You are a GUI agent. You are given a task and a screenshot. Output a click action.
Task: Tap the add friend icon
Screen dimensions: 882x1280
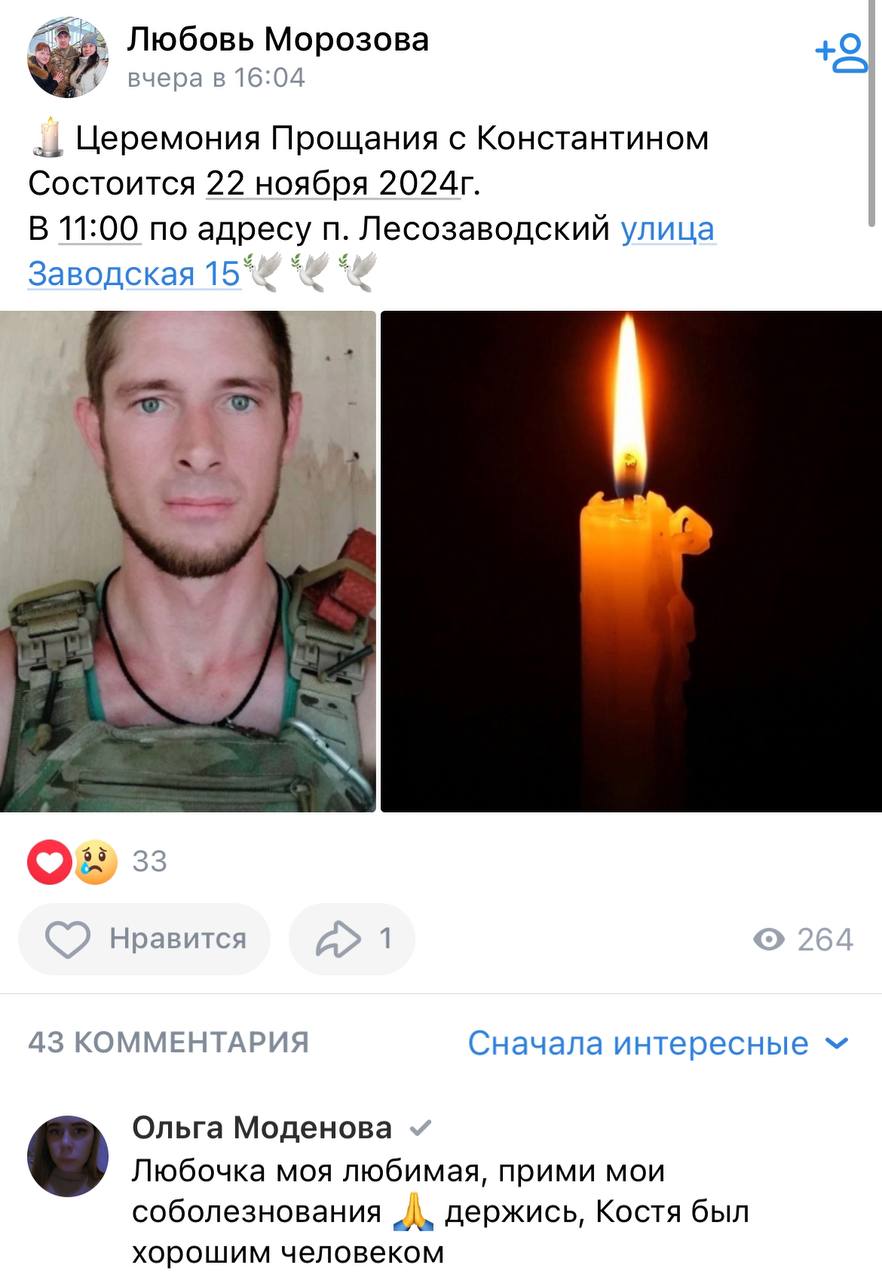(841, 52)
